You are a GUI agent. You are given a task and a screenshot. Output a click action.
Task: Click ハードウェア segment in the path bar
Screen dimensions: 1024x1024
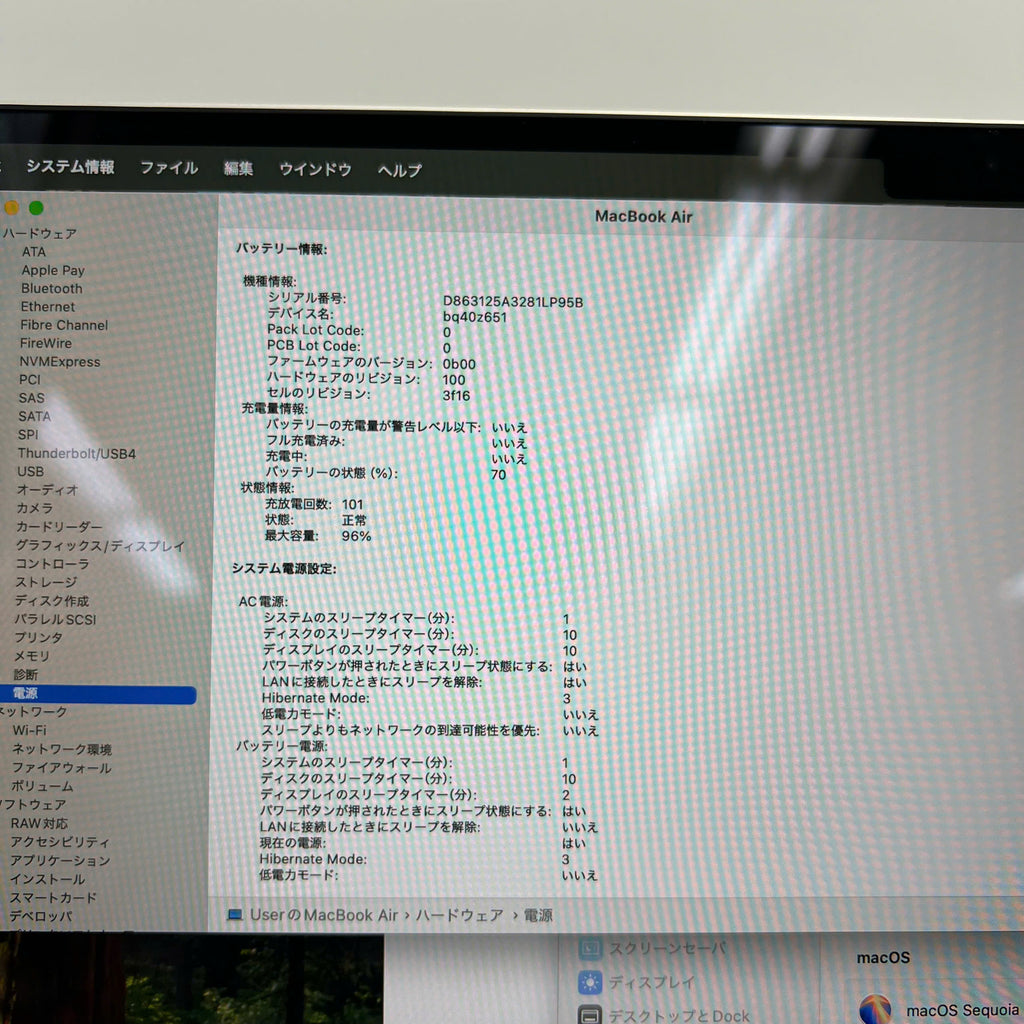[x=459, y=915]
